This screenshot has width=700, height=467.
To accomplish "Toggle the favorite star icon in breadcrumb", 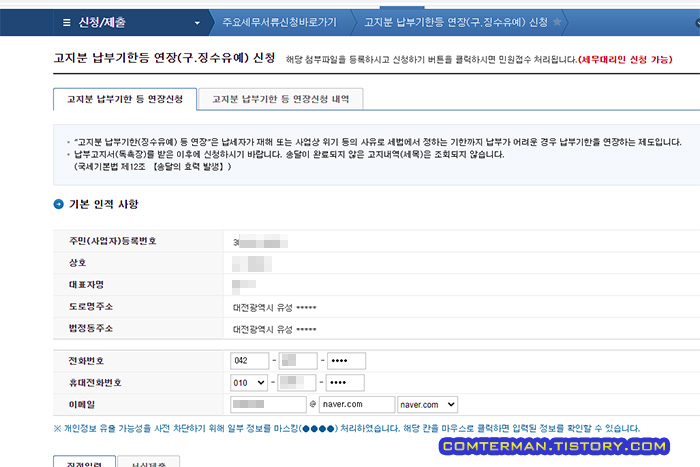I will pyautogui.click(x=557, y=21).
